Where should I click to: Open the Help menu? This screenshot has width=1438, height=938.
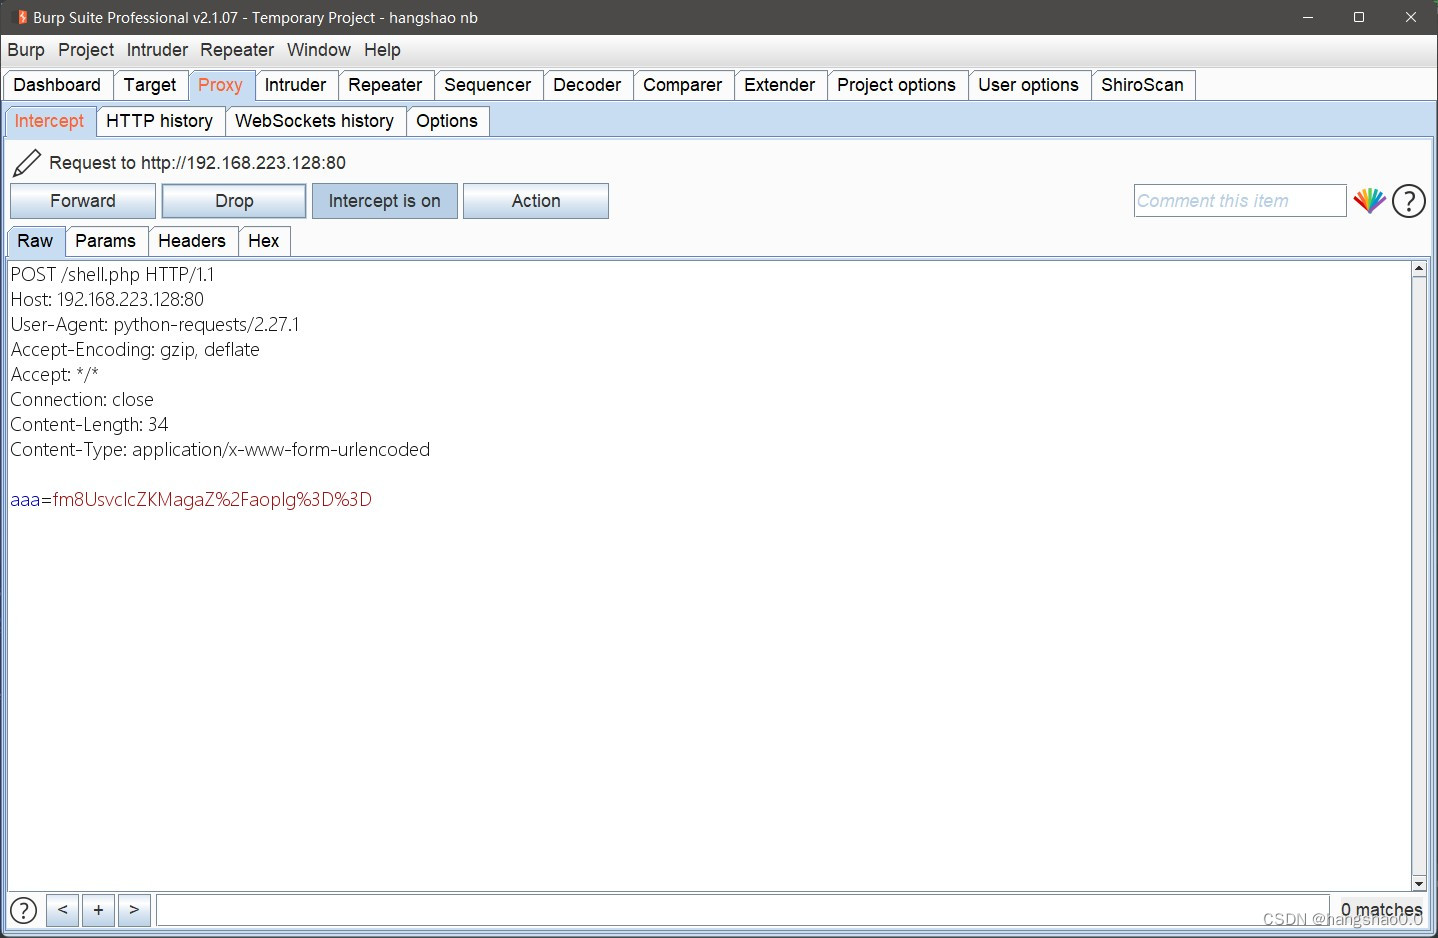coord(382,50)
